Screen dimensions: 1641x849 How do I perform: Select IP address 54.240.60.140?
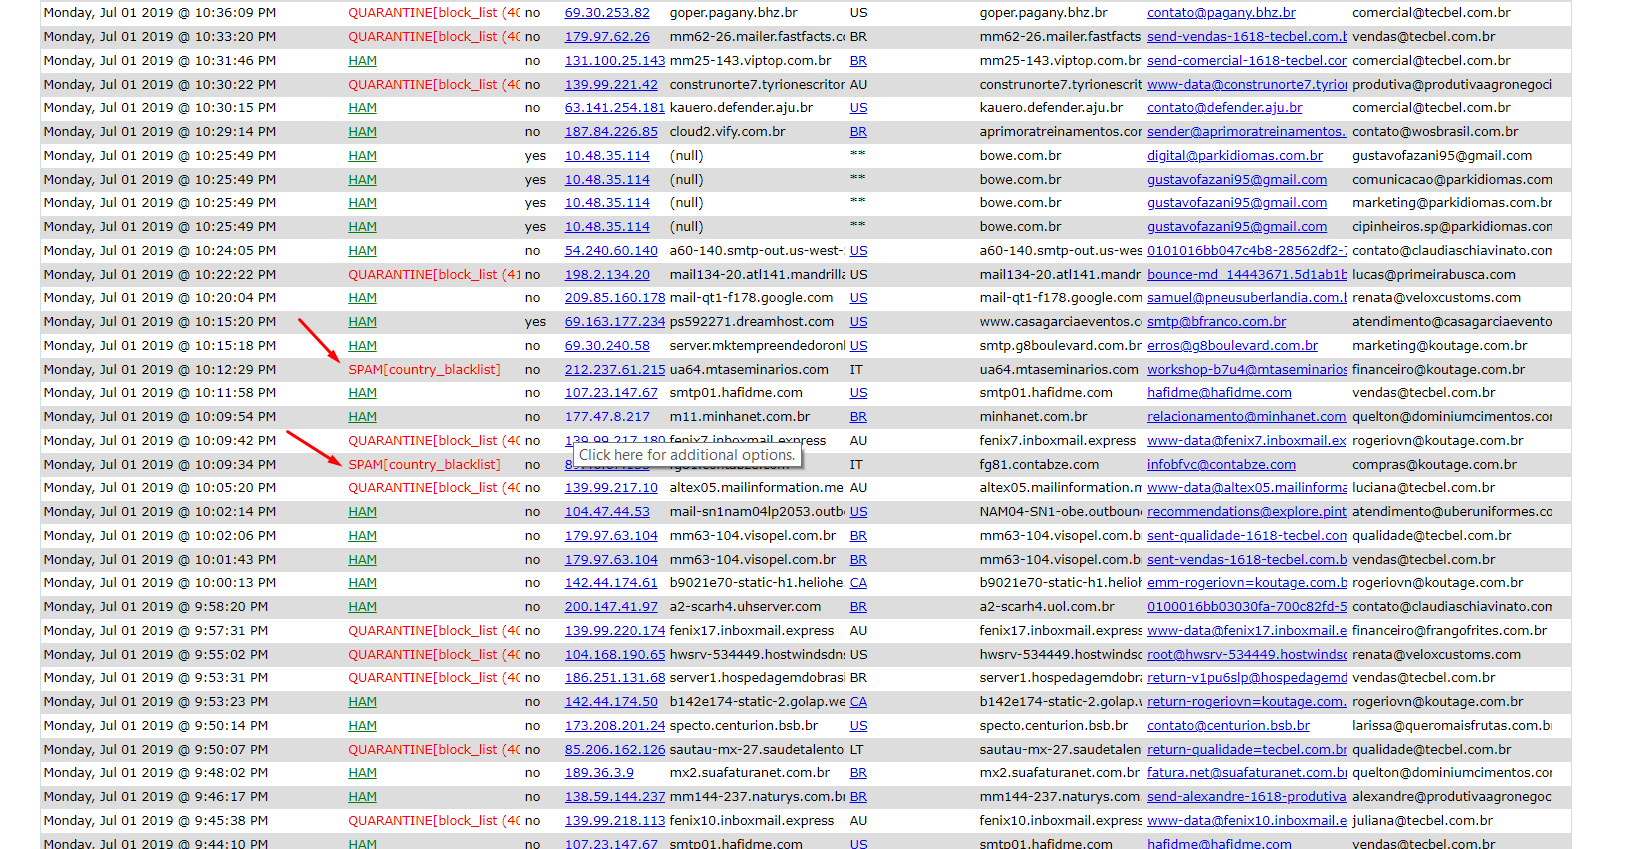pyautogui.click(x=610, y=251)
